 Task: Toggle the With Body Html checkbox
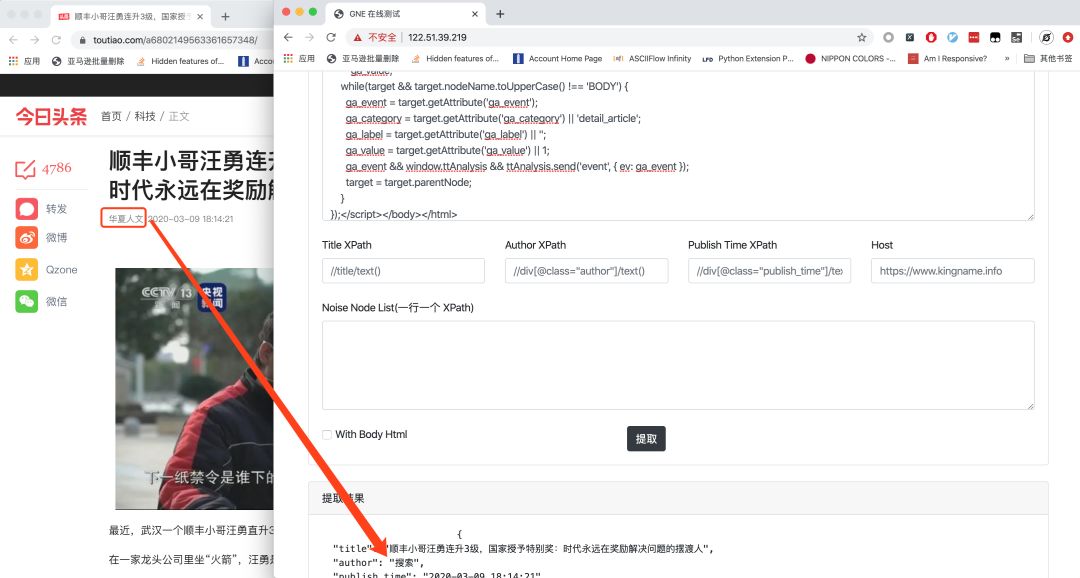(326, 434)
